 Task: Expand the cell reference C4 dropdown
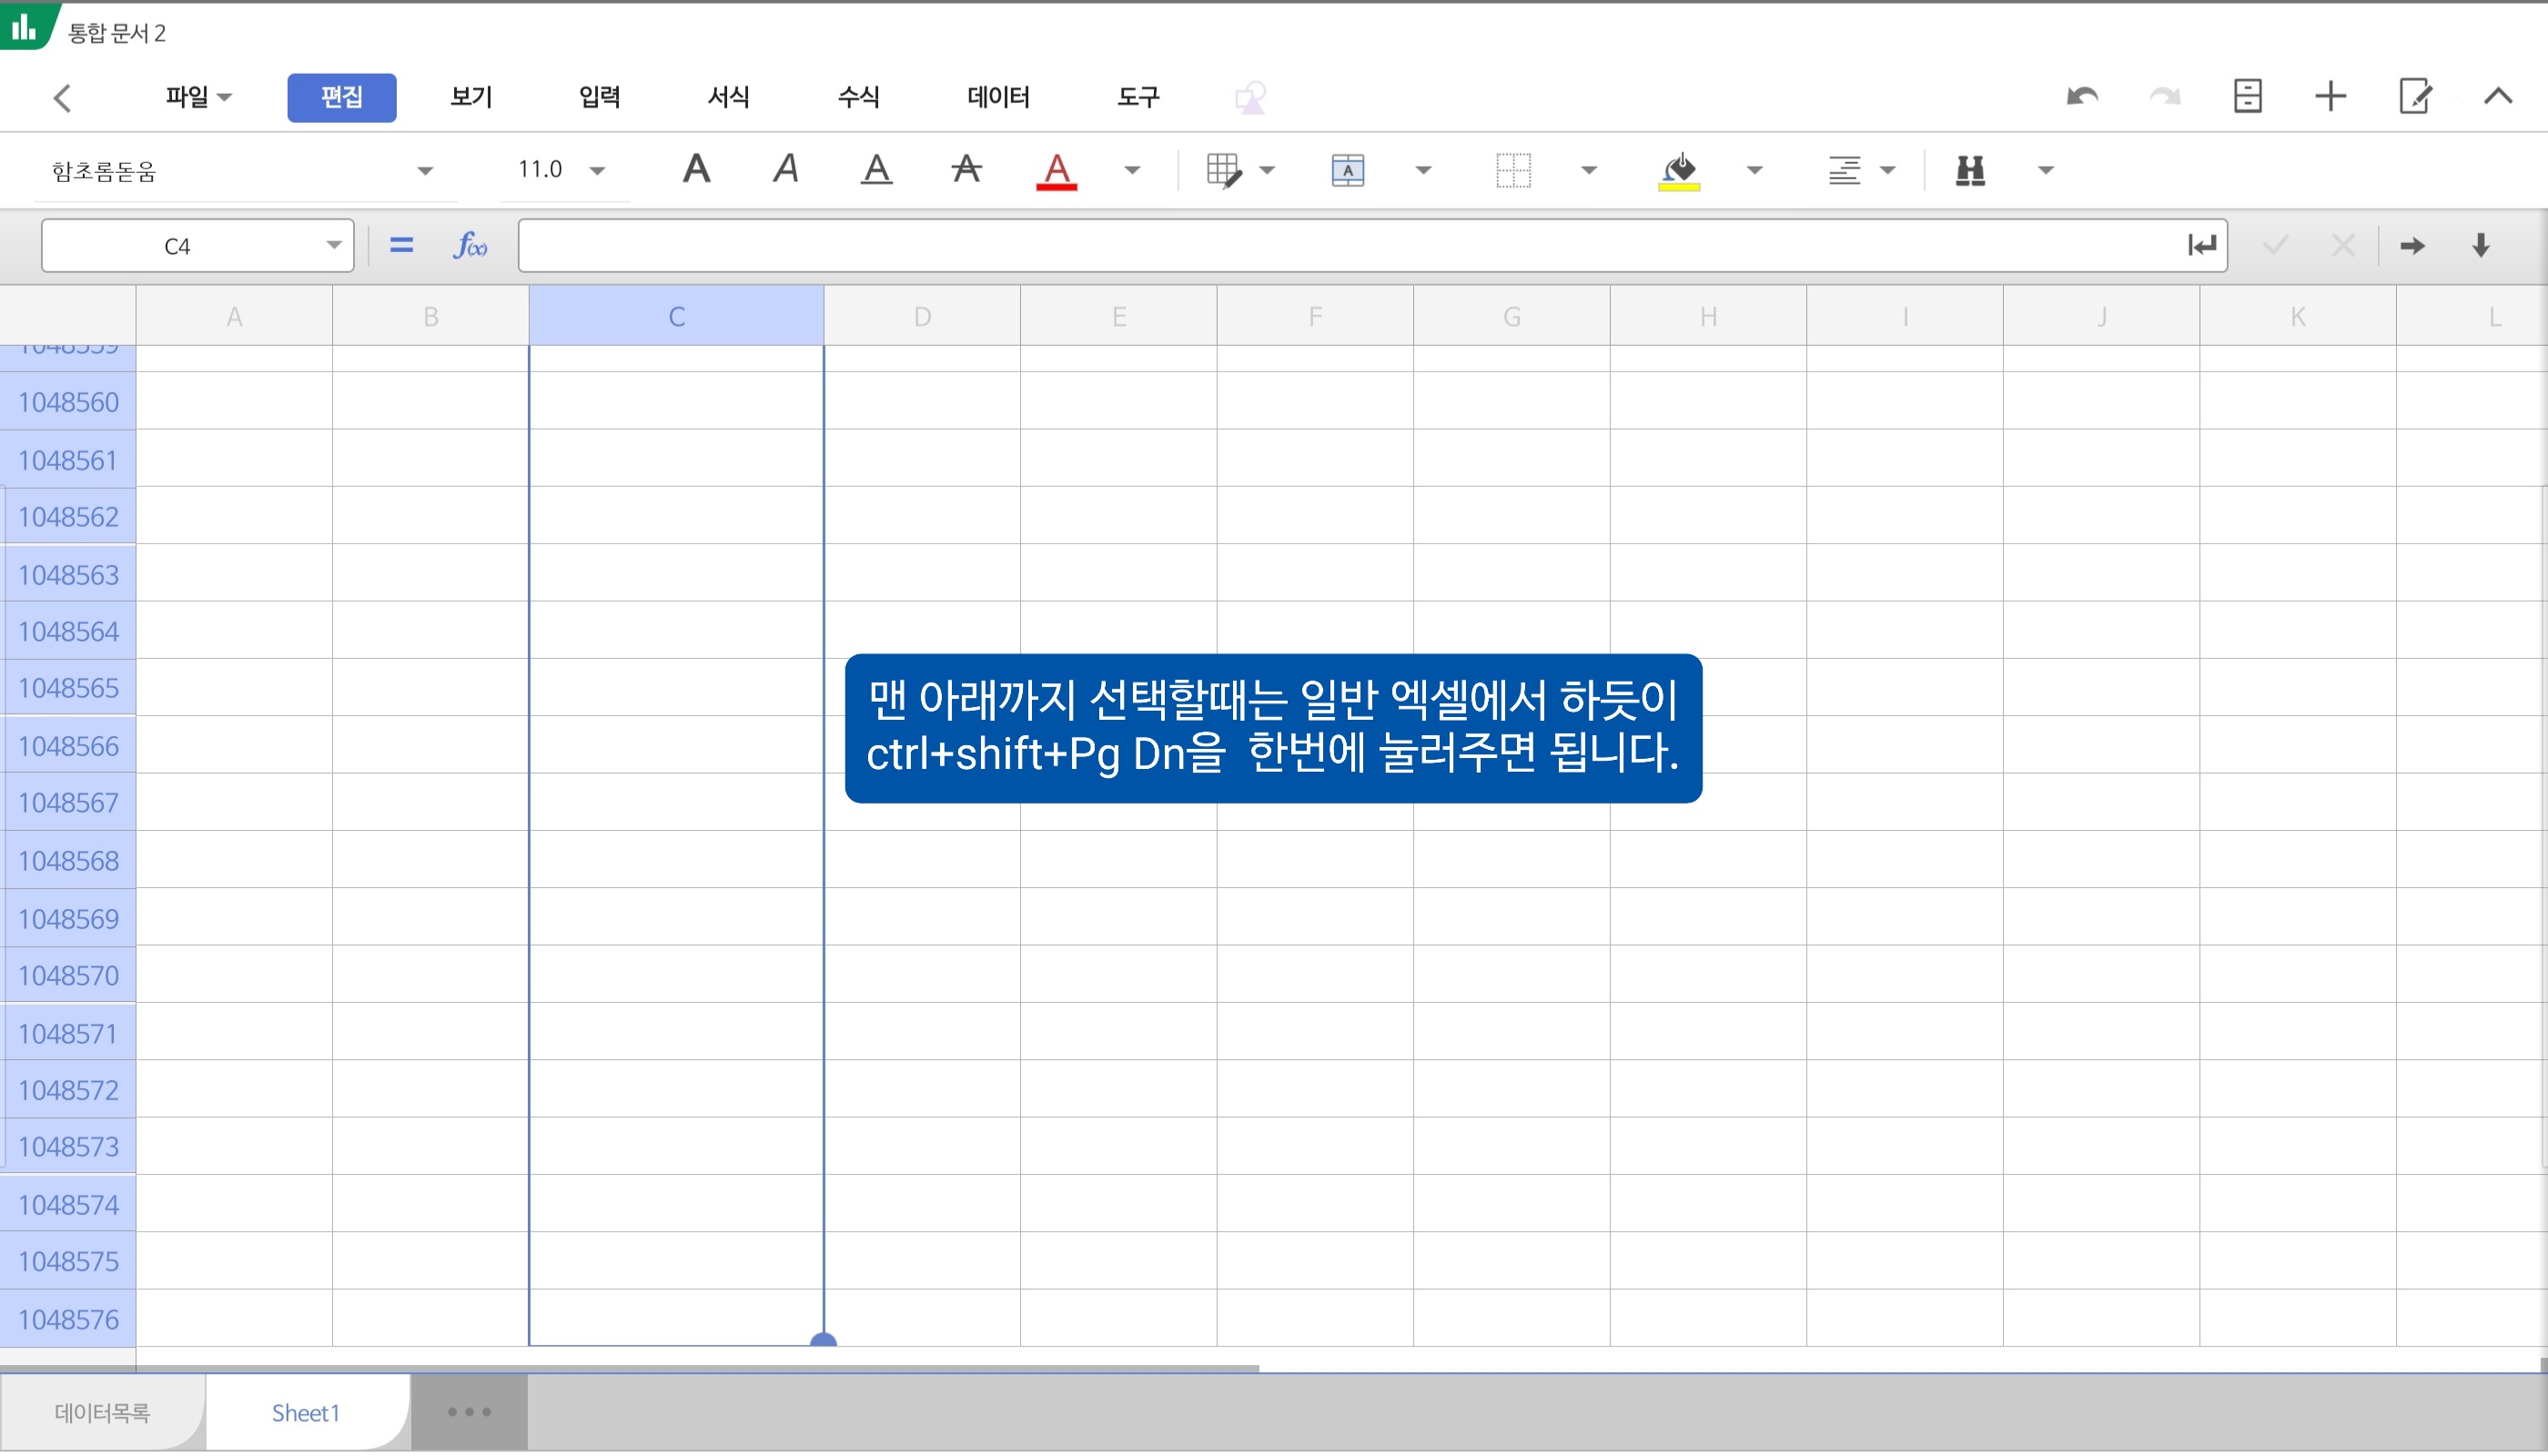(x=334, y=246)
